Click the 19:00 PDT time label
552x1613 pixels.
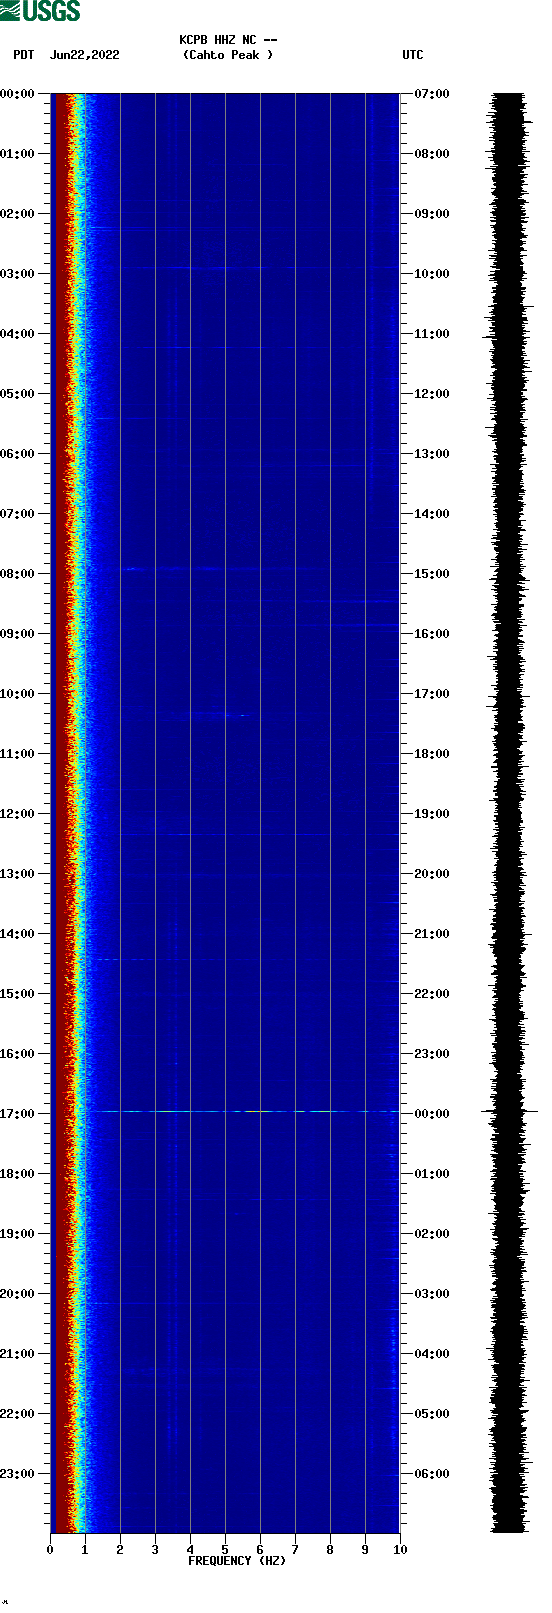(18, 1234)
